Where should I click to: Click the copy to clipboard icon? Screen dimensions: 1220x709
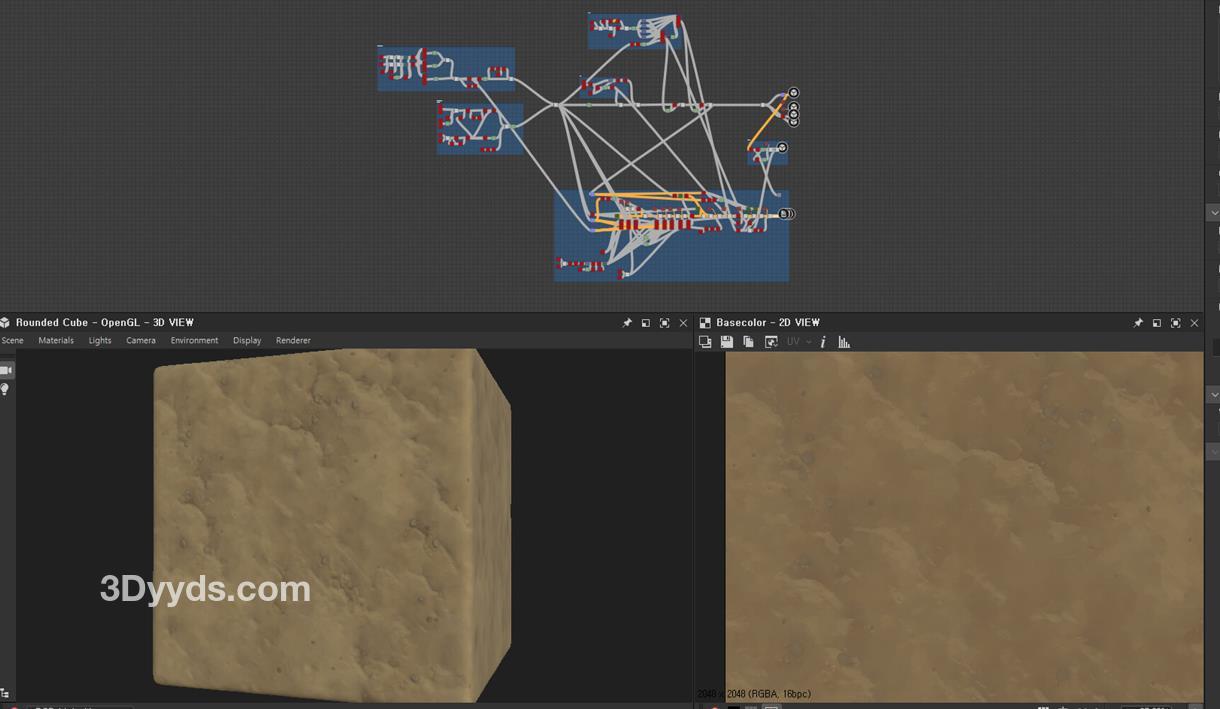click(x=748, y=342)
